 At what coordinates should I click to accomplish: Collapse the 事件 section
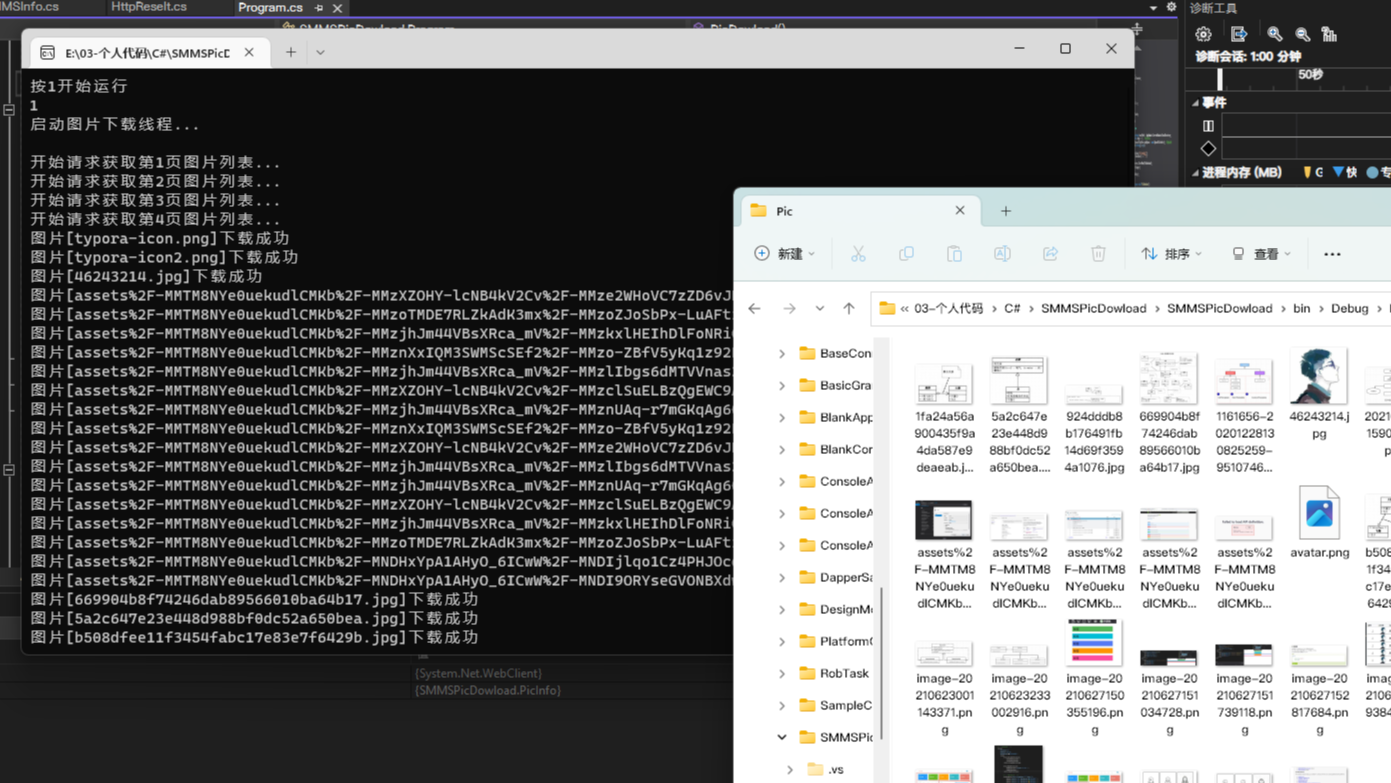click(x=1195, y=103)
